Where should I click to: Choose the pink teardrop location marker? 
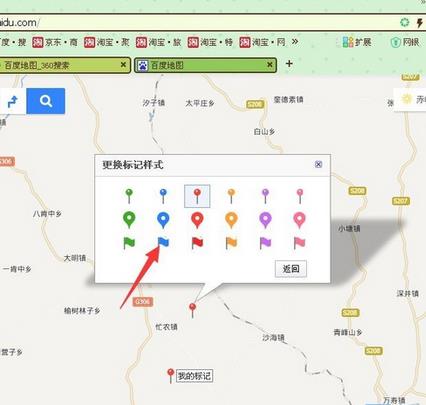(x=300, y=220)
